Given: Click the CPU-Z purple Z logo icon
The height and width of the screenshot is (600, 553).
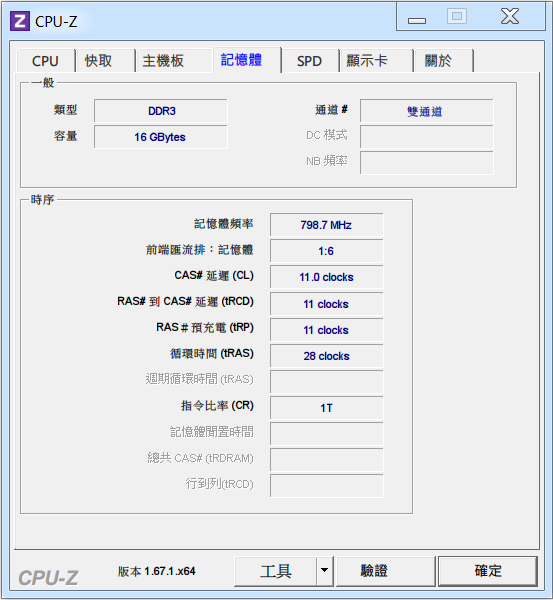Looking at the screenshot, I should [20, 21].
